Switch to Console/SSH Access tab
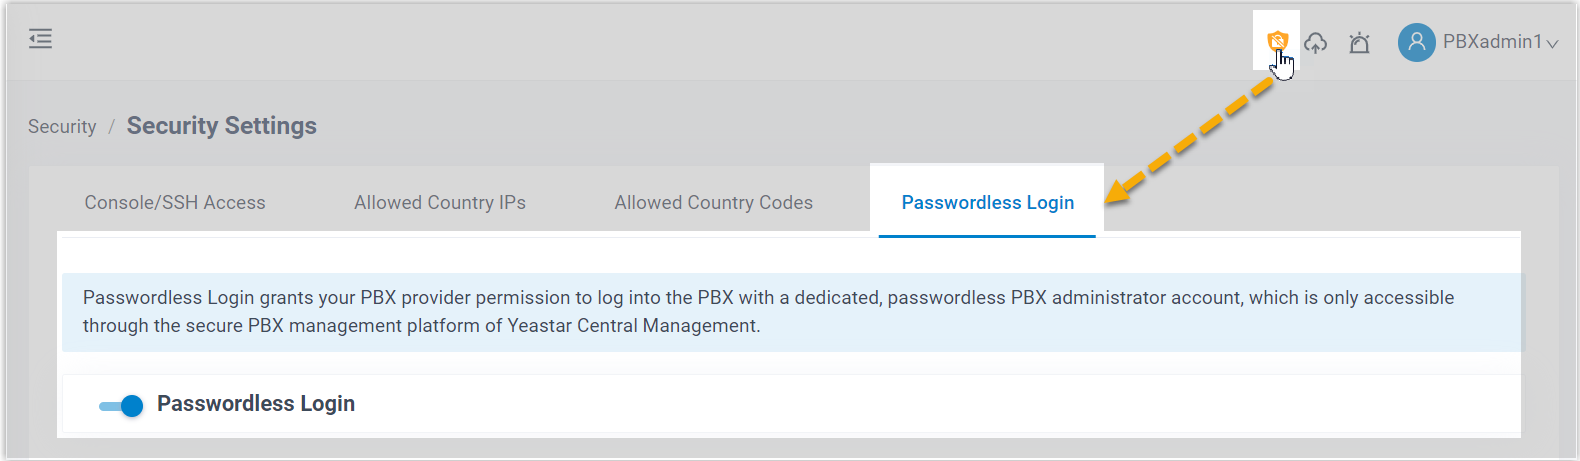1580x461 pixels. [x=175, y=203]
